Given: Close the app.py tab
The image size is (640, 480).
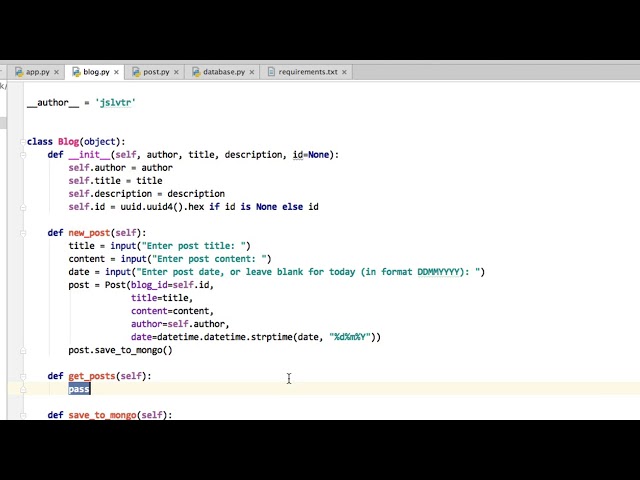Looking at the screenshot, I should (56, 72).
